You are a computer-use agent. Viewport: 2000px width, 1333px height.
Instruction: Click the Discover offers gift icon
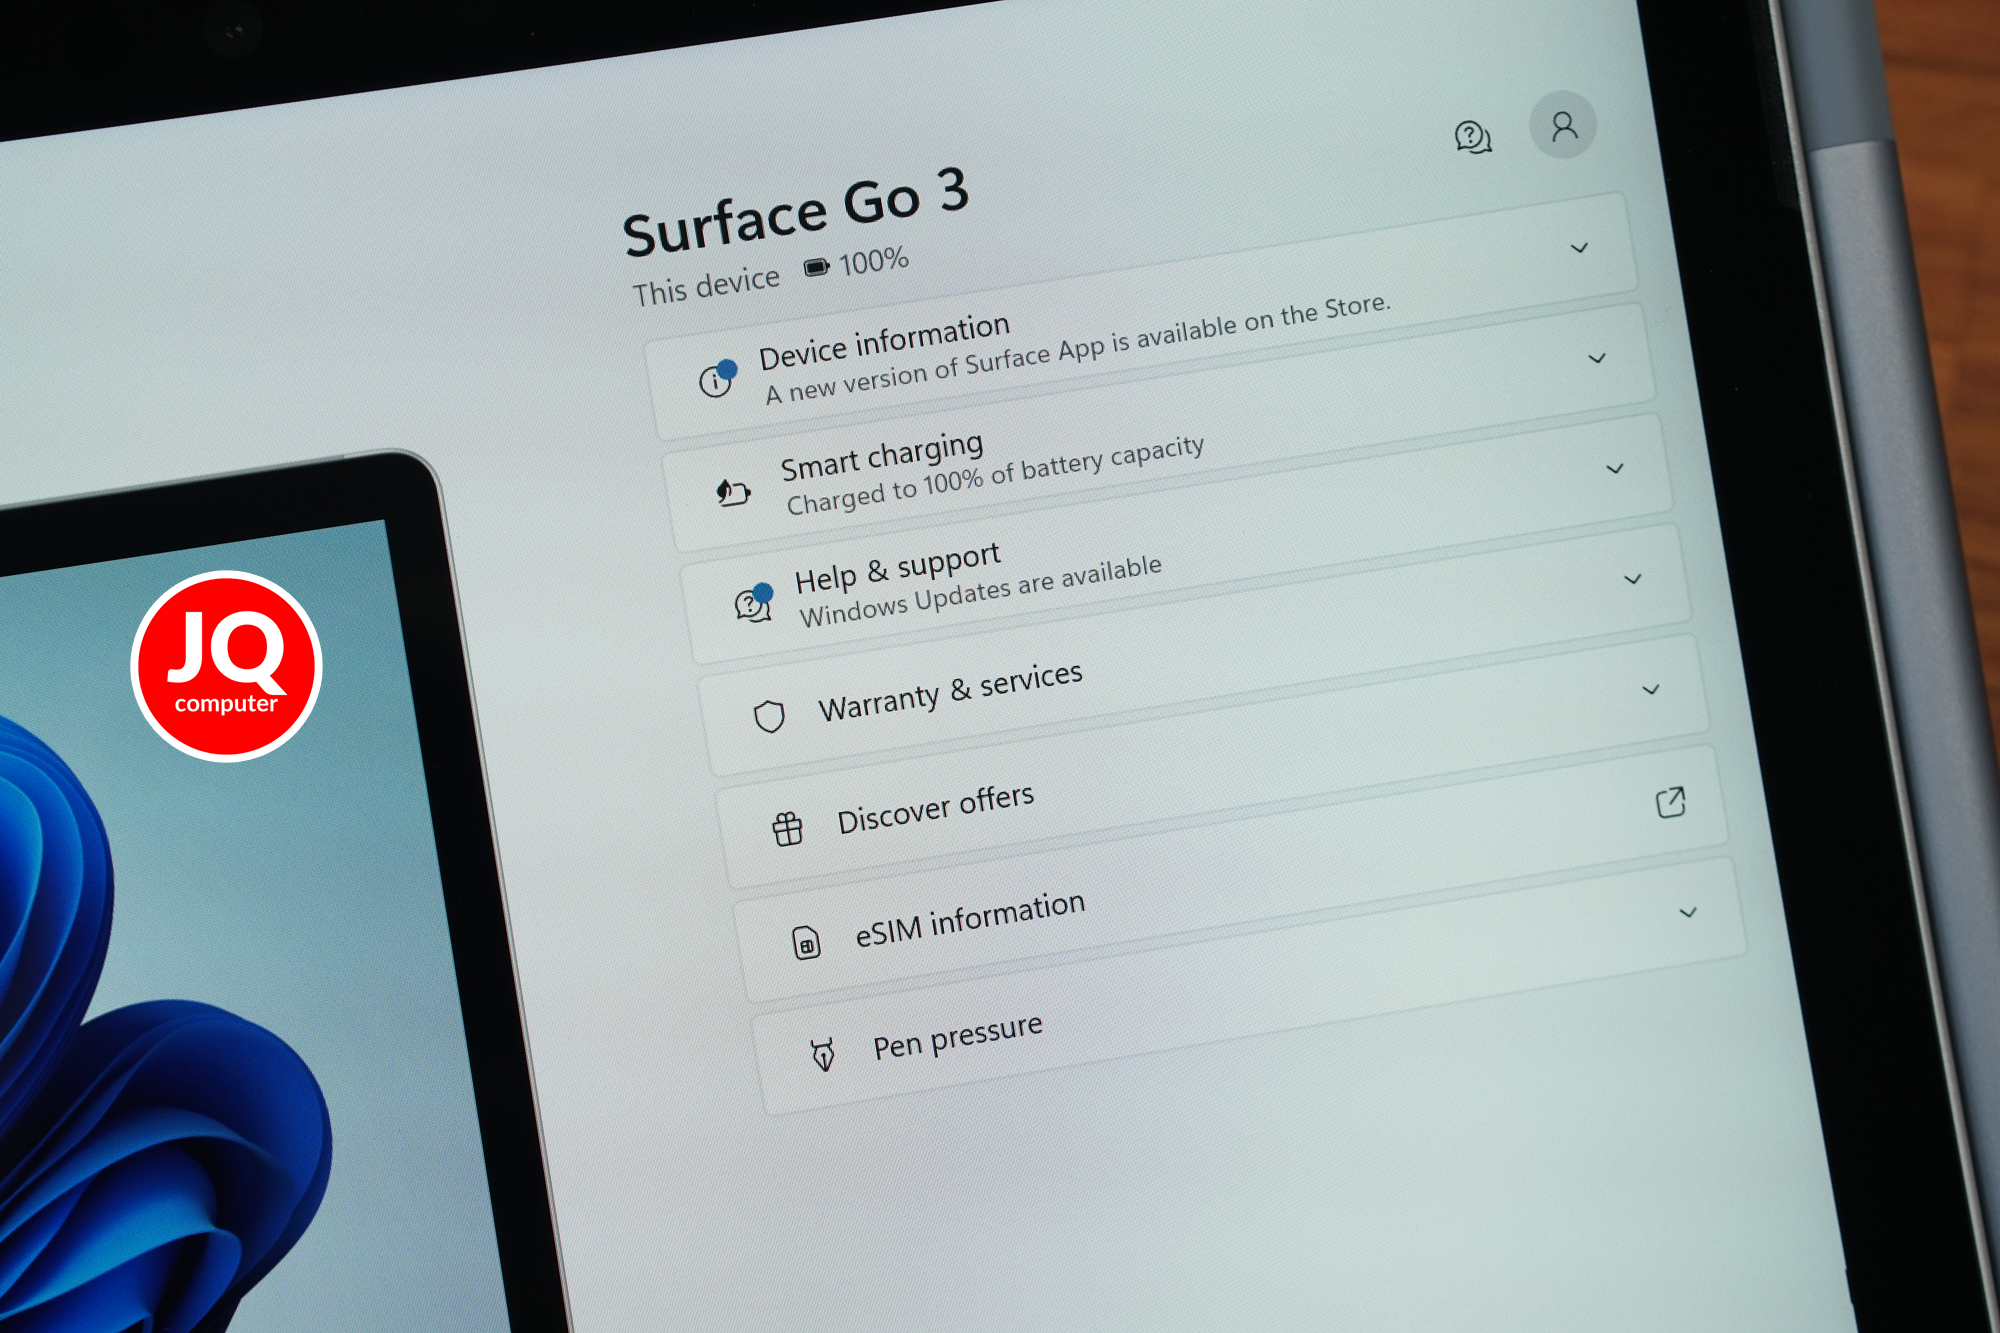tap(787, 829)
